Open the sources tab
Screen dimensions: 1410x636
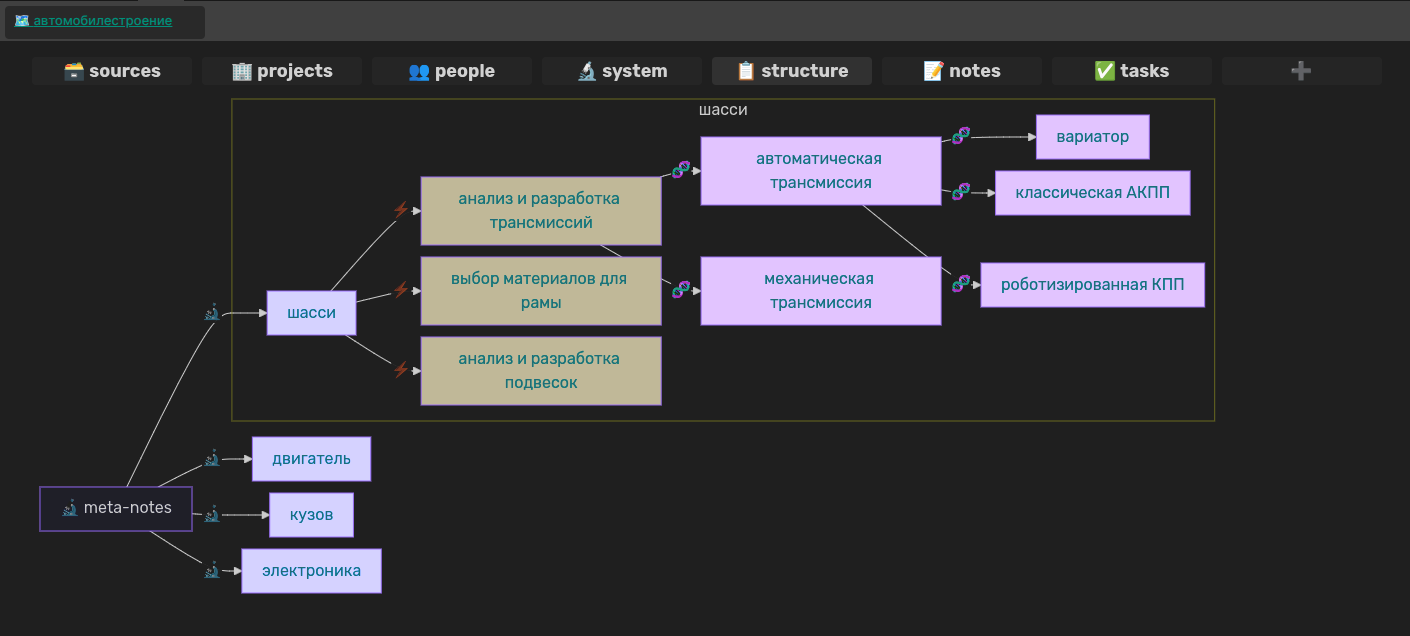pyautogui.click(x=112, y=71)
